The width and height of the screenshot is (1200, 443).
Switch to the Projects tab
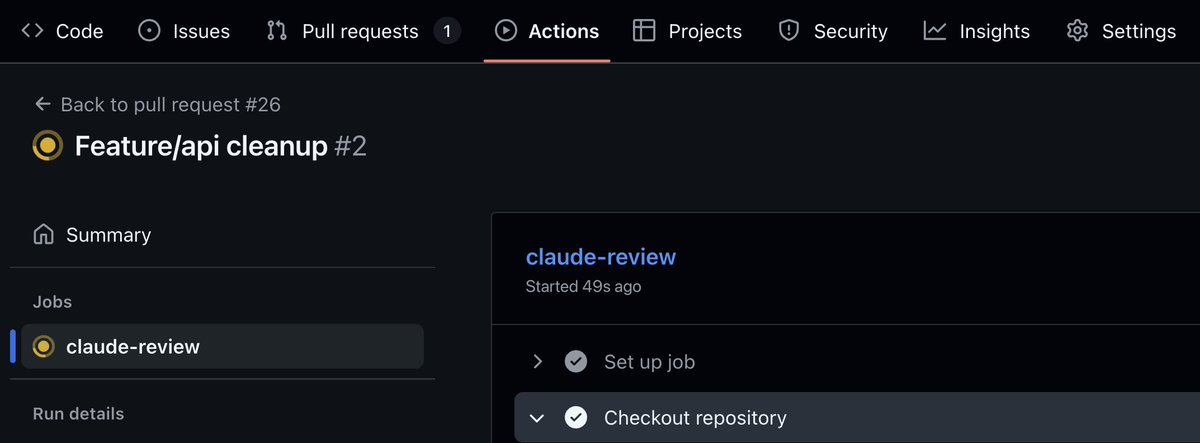coord(688,31)
